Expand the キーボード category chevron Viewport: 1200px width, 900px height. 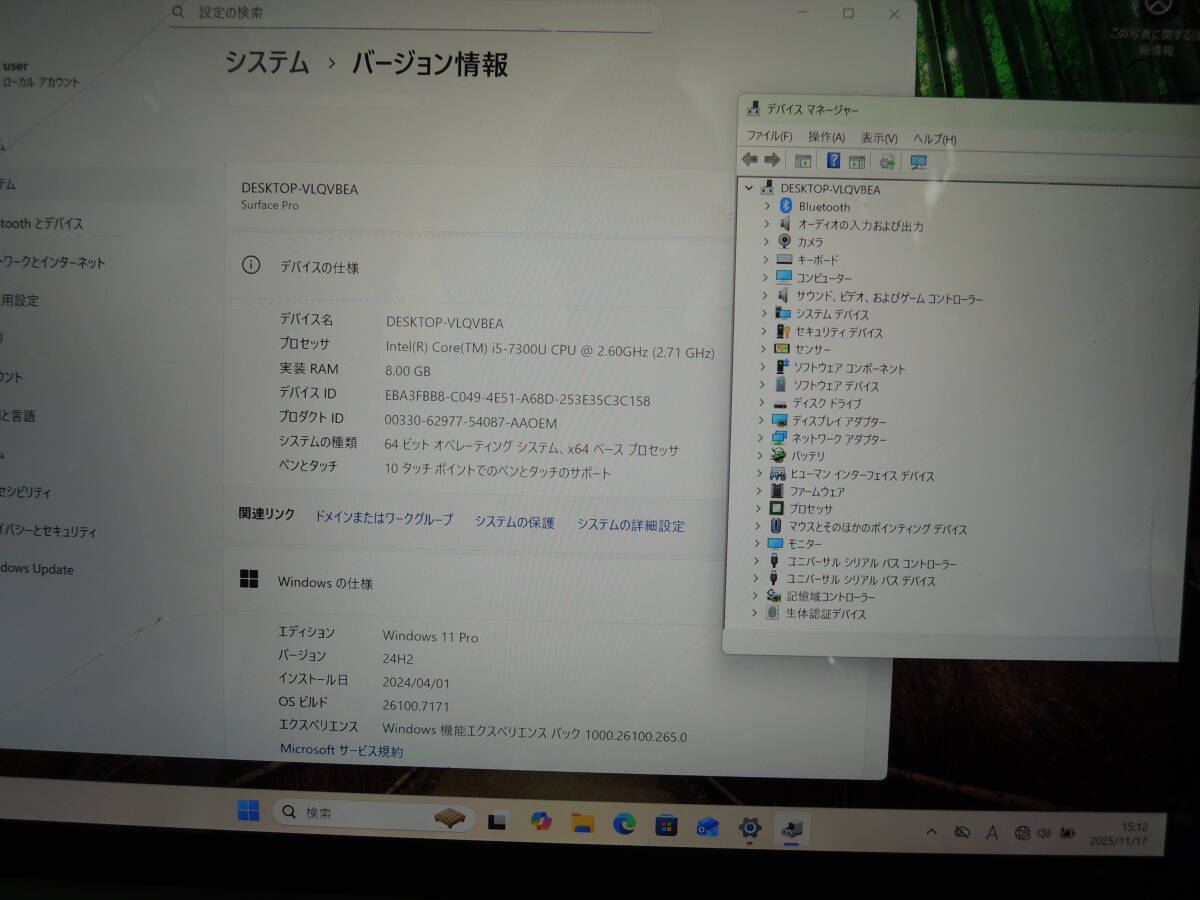point(766,259)
